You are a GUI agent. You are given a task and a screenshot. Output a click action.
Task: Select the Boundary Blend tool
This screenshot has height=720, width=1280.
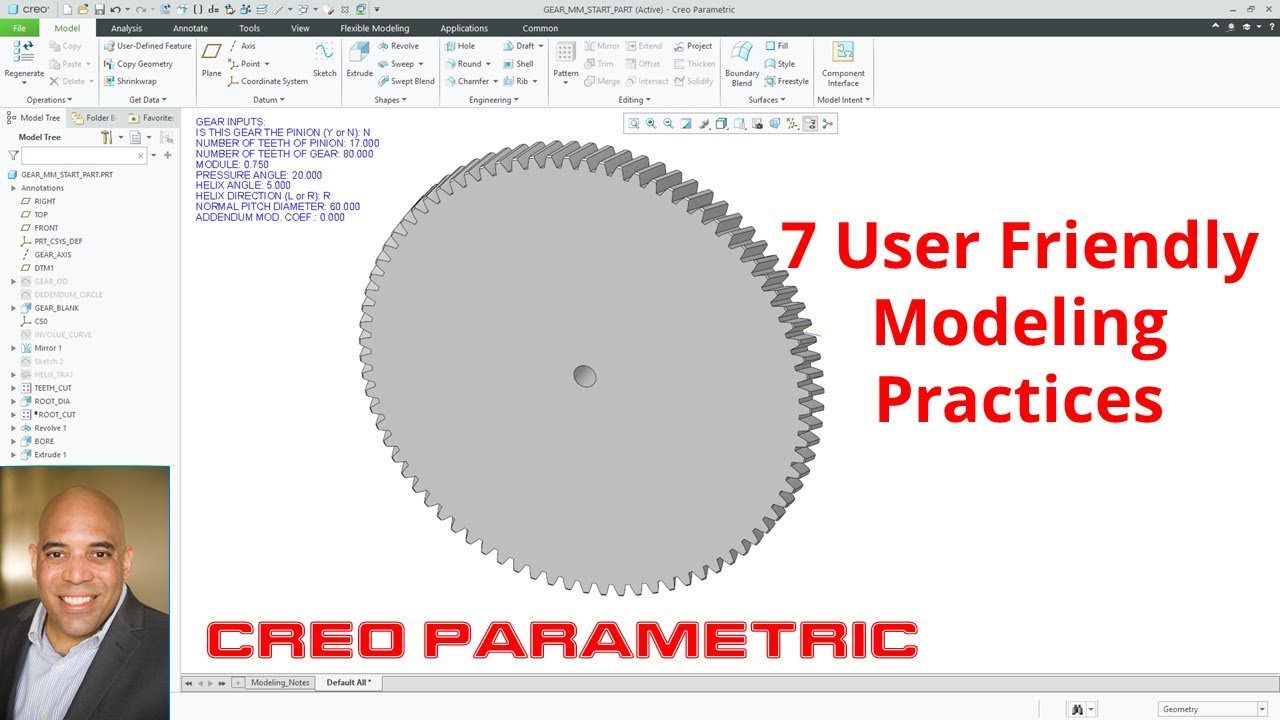pyautogui.click(x=742, y=63)
